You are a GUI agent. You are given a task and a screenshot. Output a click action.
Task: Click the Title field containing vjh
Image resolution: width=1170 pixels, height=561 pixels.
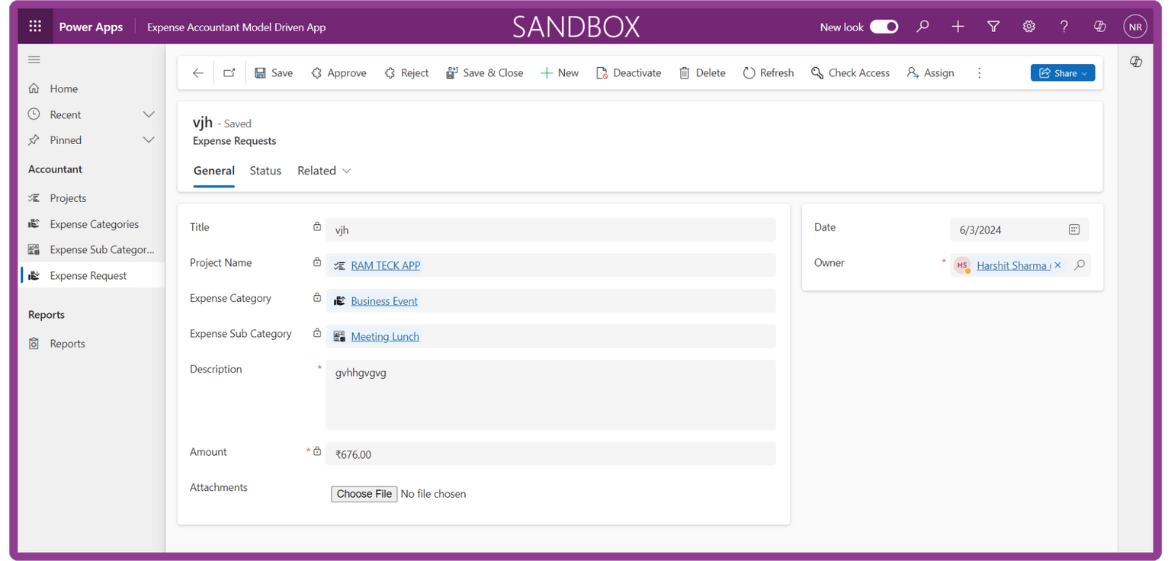point(551,230)
